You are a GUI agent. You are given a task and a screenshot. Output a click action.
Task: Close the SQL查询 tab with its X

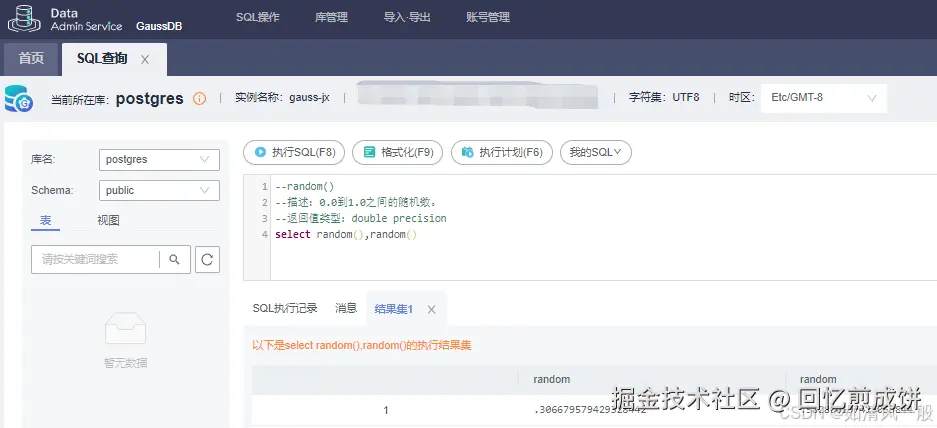point(145,59)
